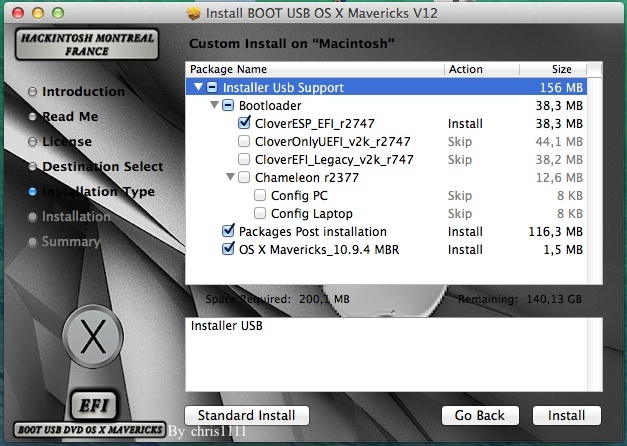This screenshot has height=446, width=627.
Task: Toggle the Installer Usb Support checkbox
Action: click(x=212, y=87)
